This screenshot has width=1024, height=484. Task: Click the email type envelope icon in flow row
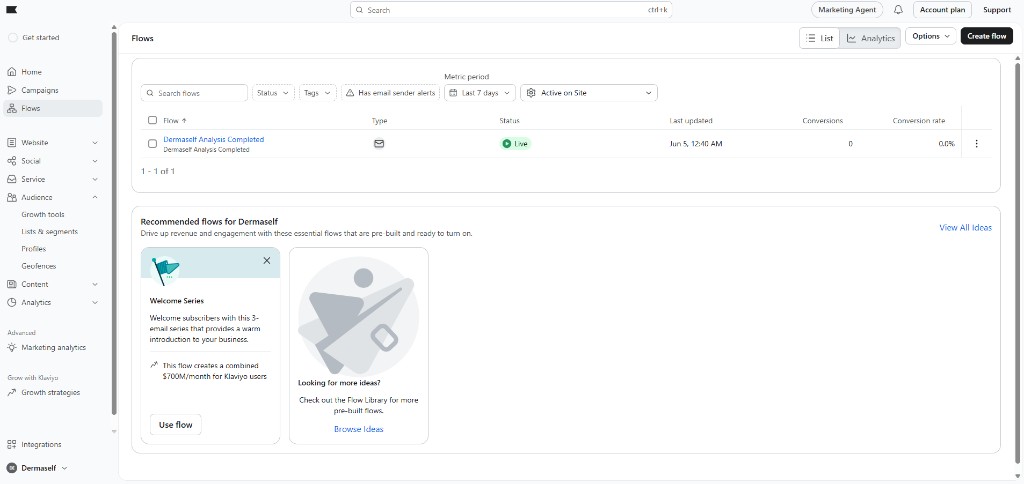point(379,144)
